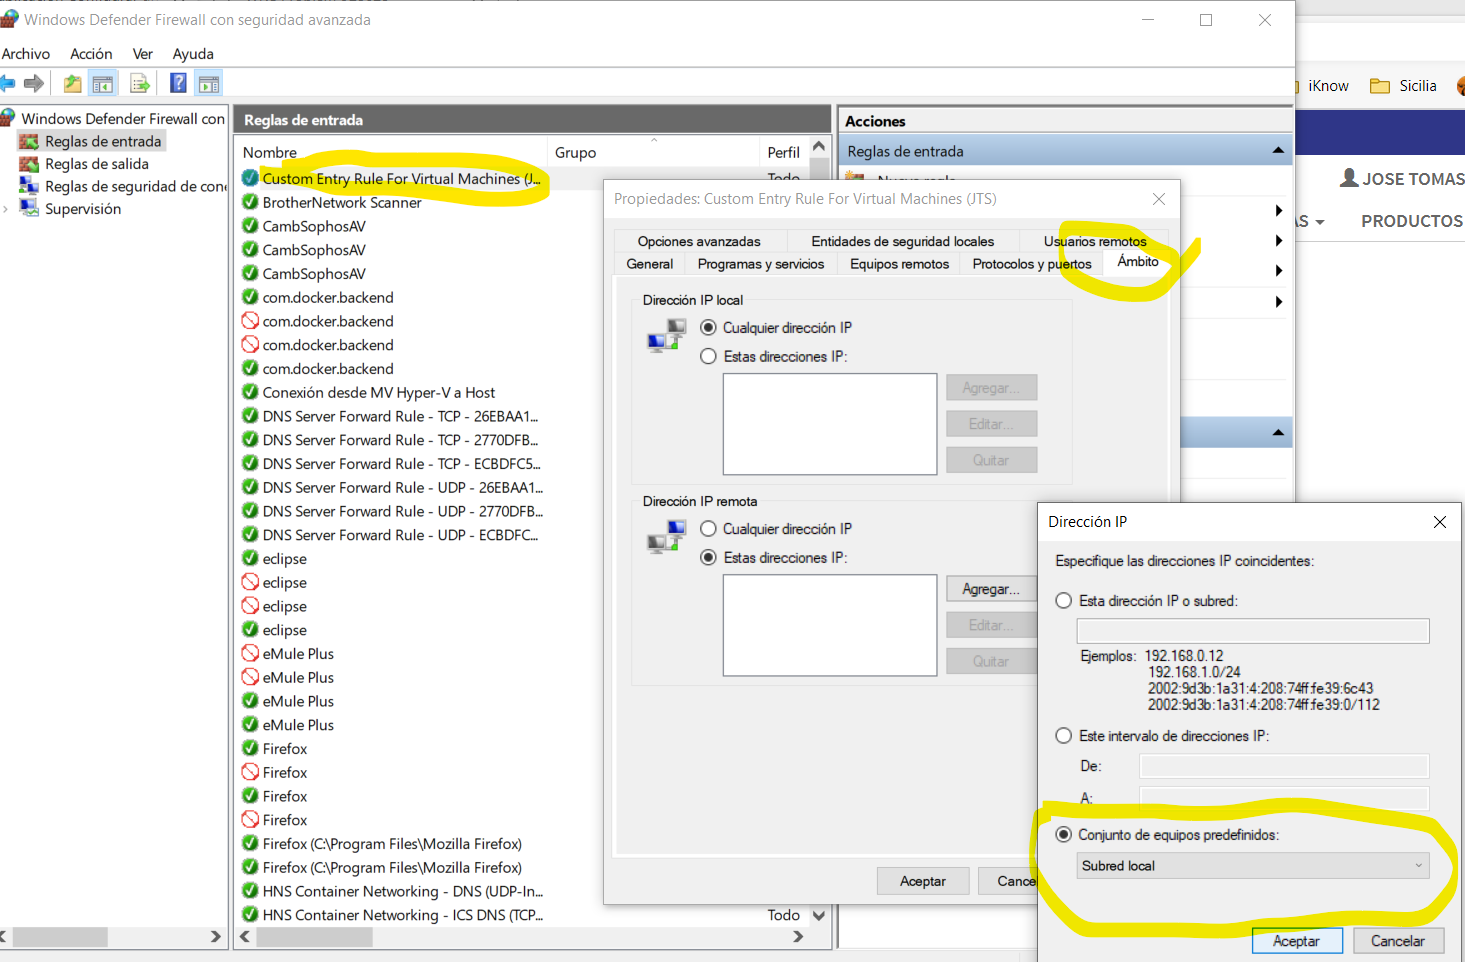The image size is (1465, 962).
Task: Select Cualquier dirección IP under Dirección IP remota
Action: click(x=708, y=529)
